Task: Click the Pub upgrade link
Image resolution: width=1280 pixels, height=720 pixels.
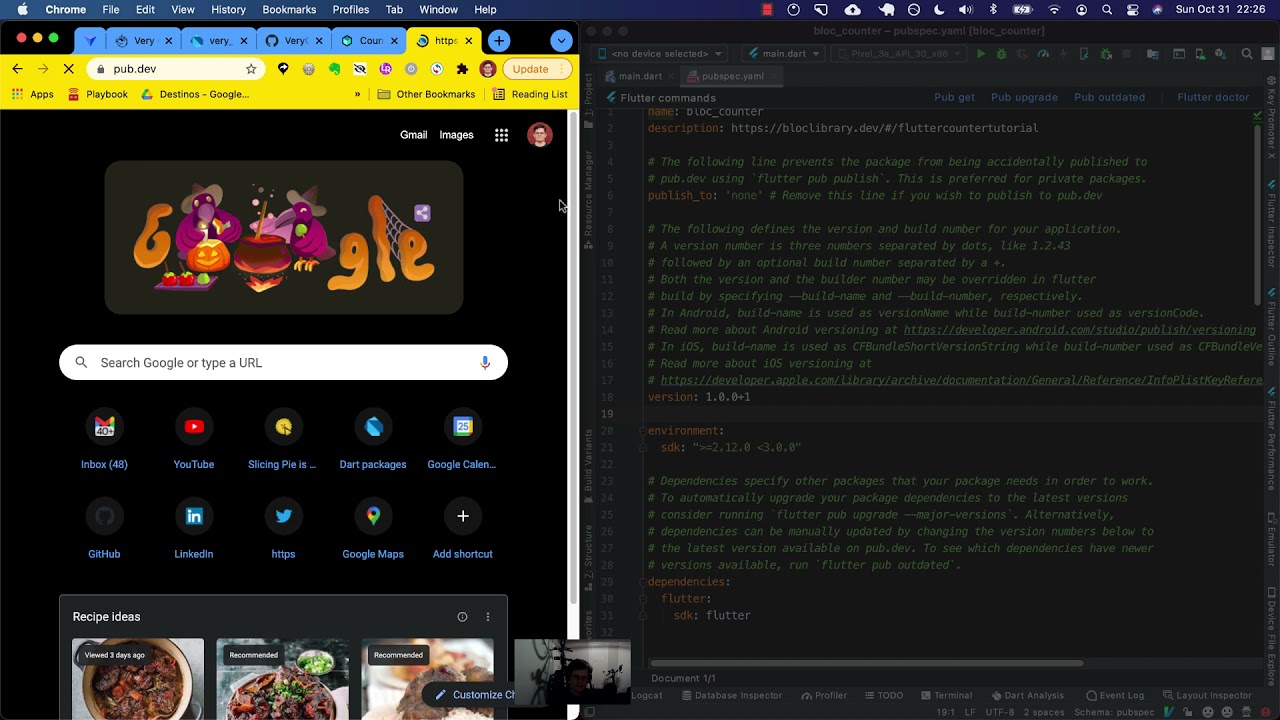Action: click(1024, 97)
